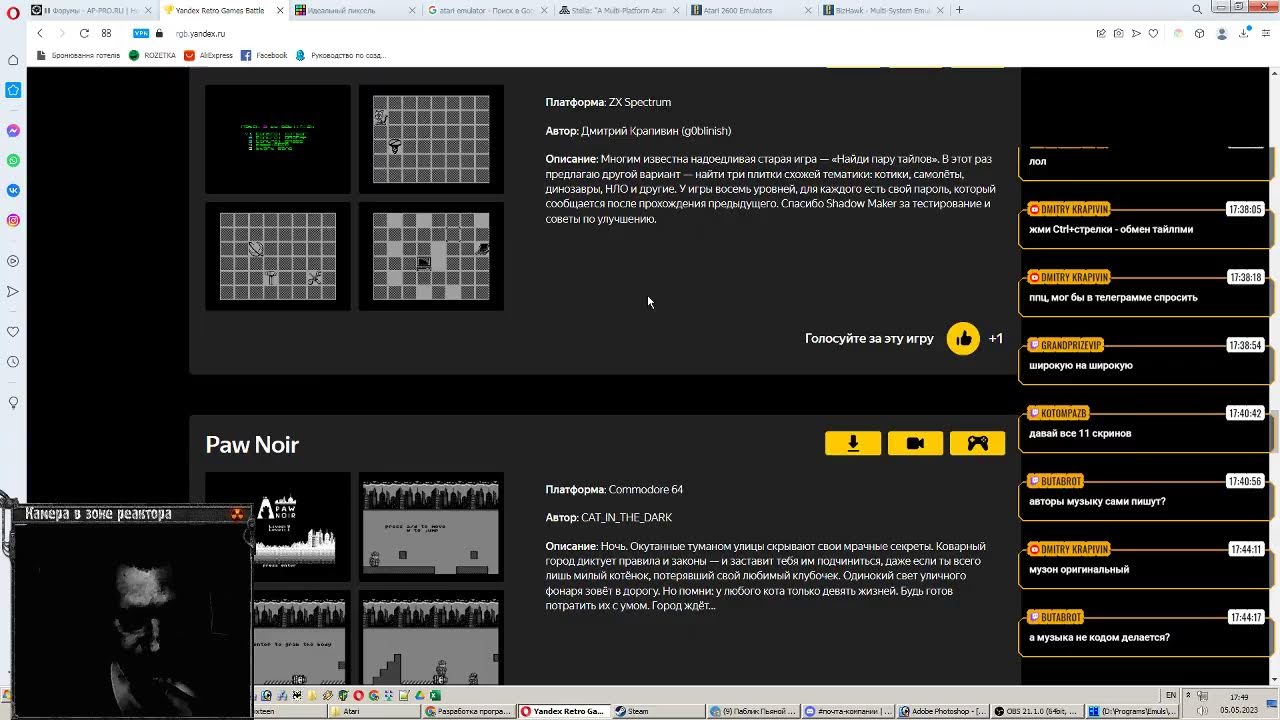Open the Бронювання готелів bookmark
This screenshot has height=720, width=1280.
click(78, 56)
